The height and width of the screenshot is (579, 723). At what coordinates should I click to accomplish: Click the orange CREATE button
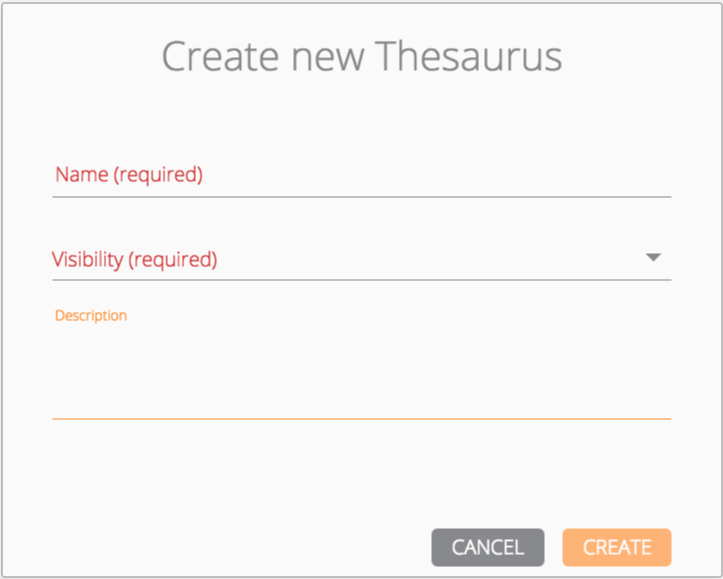[616, 547]
